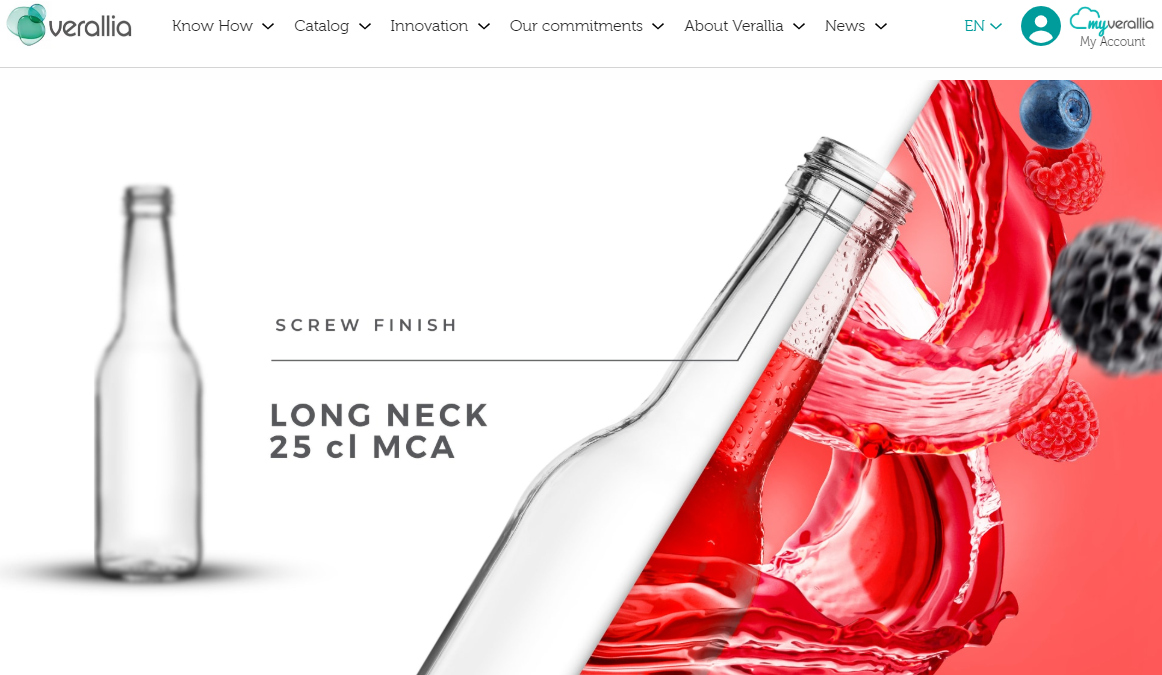Viewport: 1162px width, 675px height.
Task: Click the My Account link
Action: tap(1112, 42)
